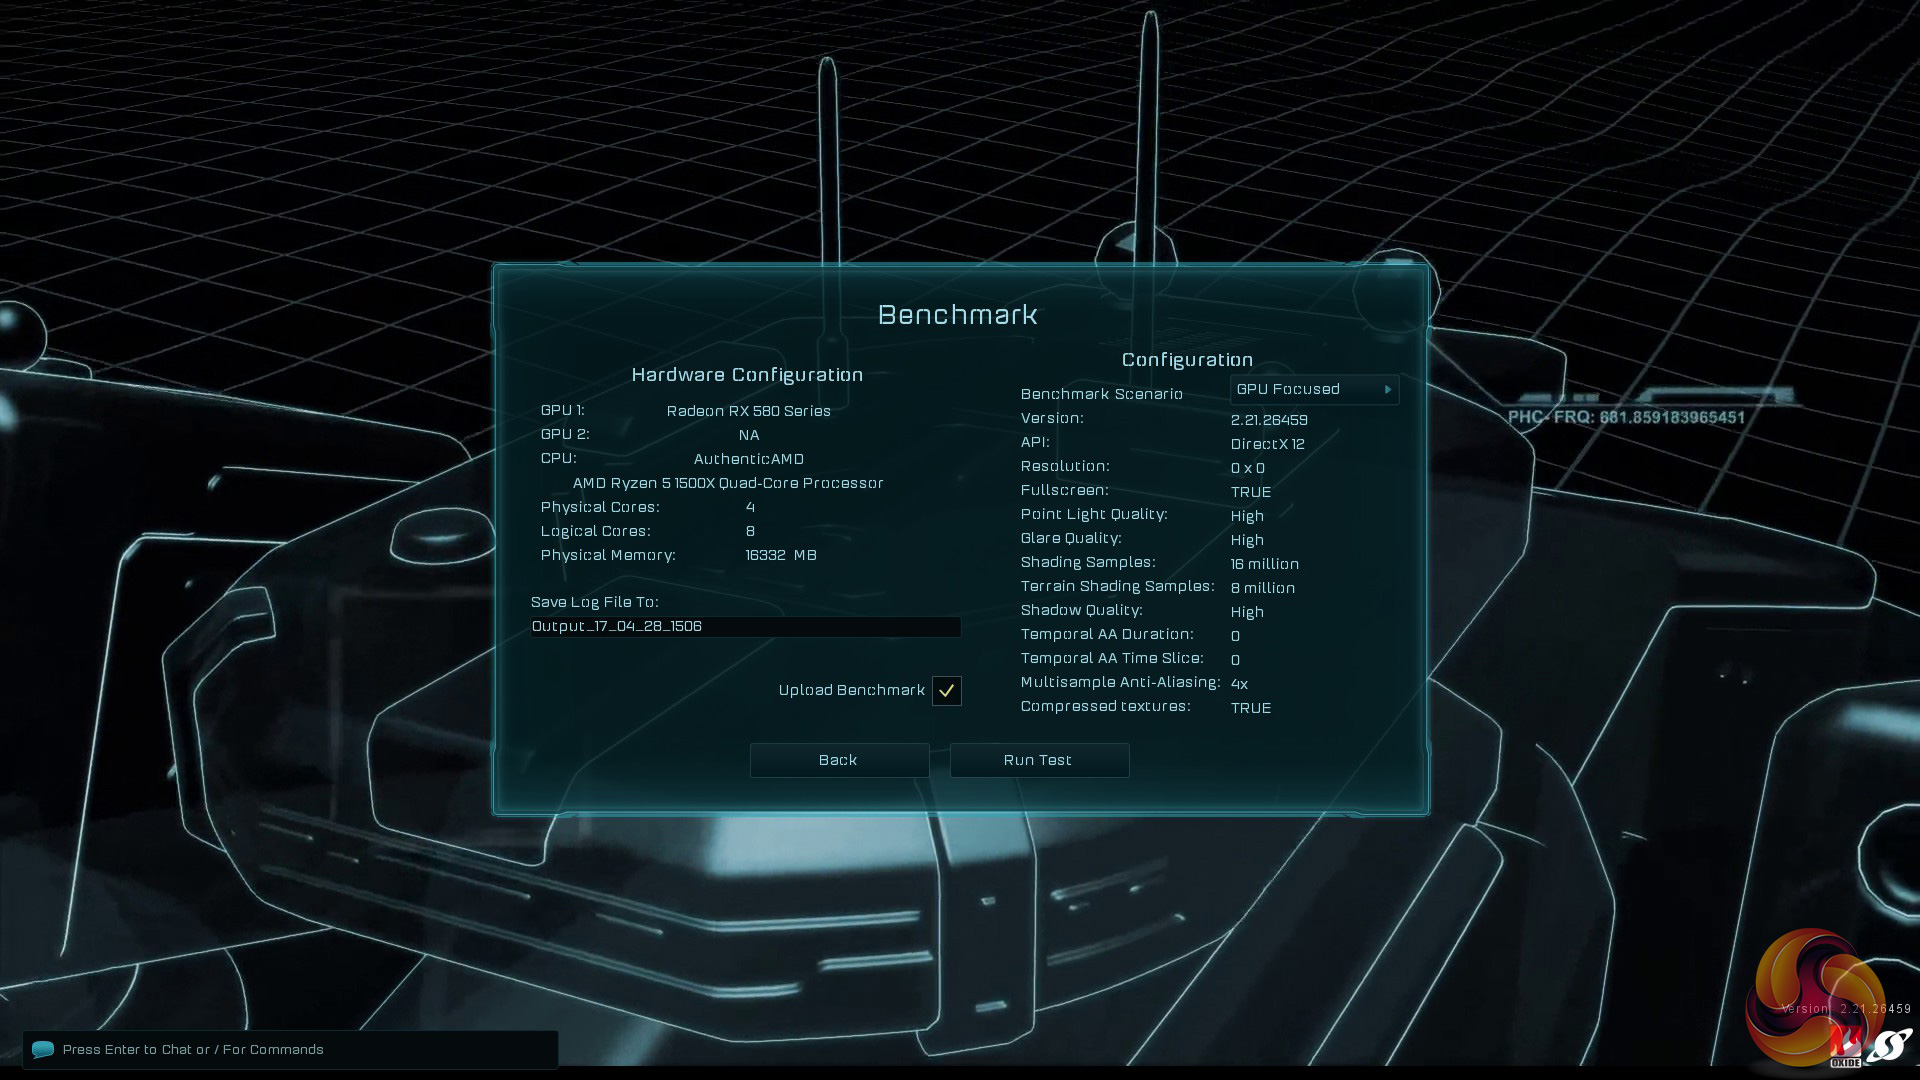The image size is (1920, 1080).
Task: Click the Version number text bottom right
Action: [x=1846, y=1009]
